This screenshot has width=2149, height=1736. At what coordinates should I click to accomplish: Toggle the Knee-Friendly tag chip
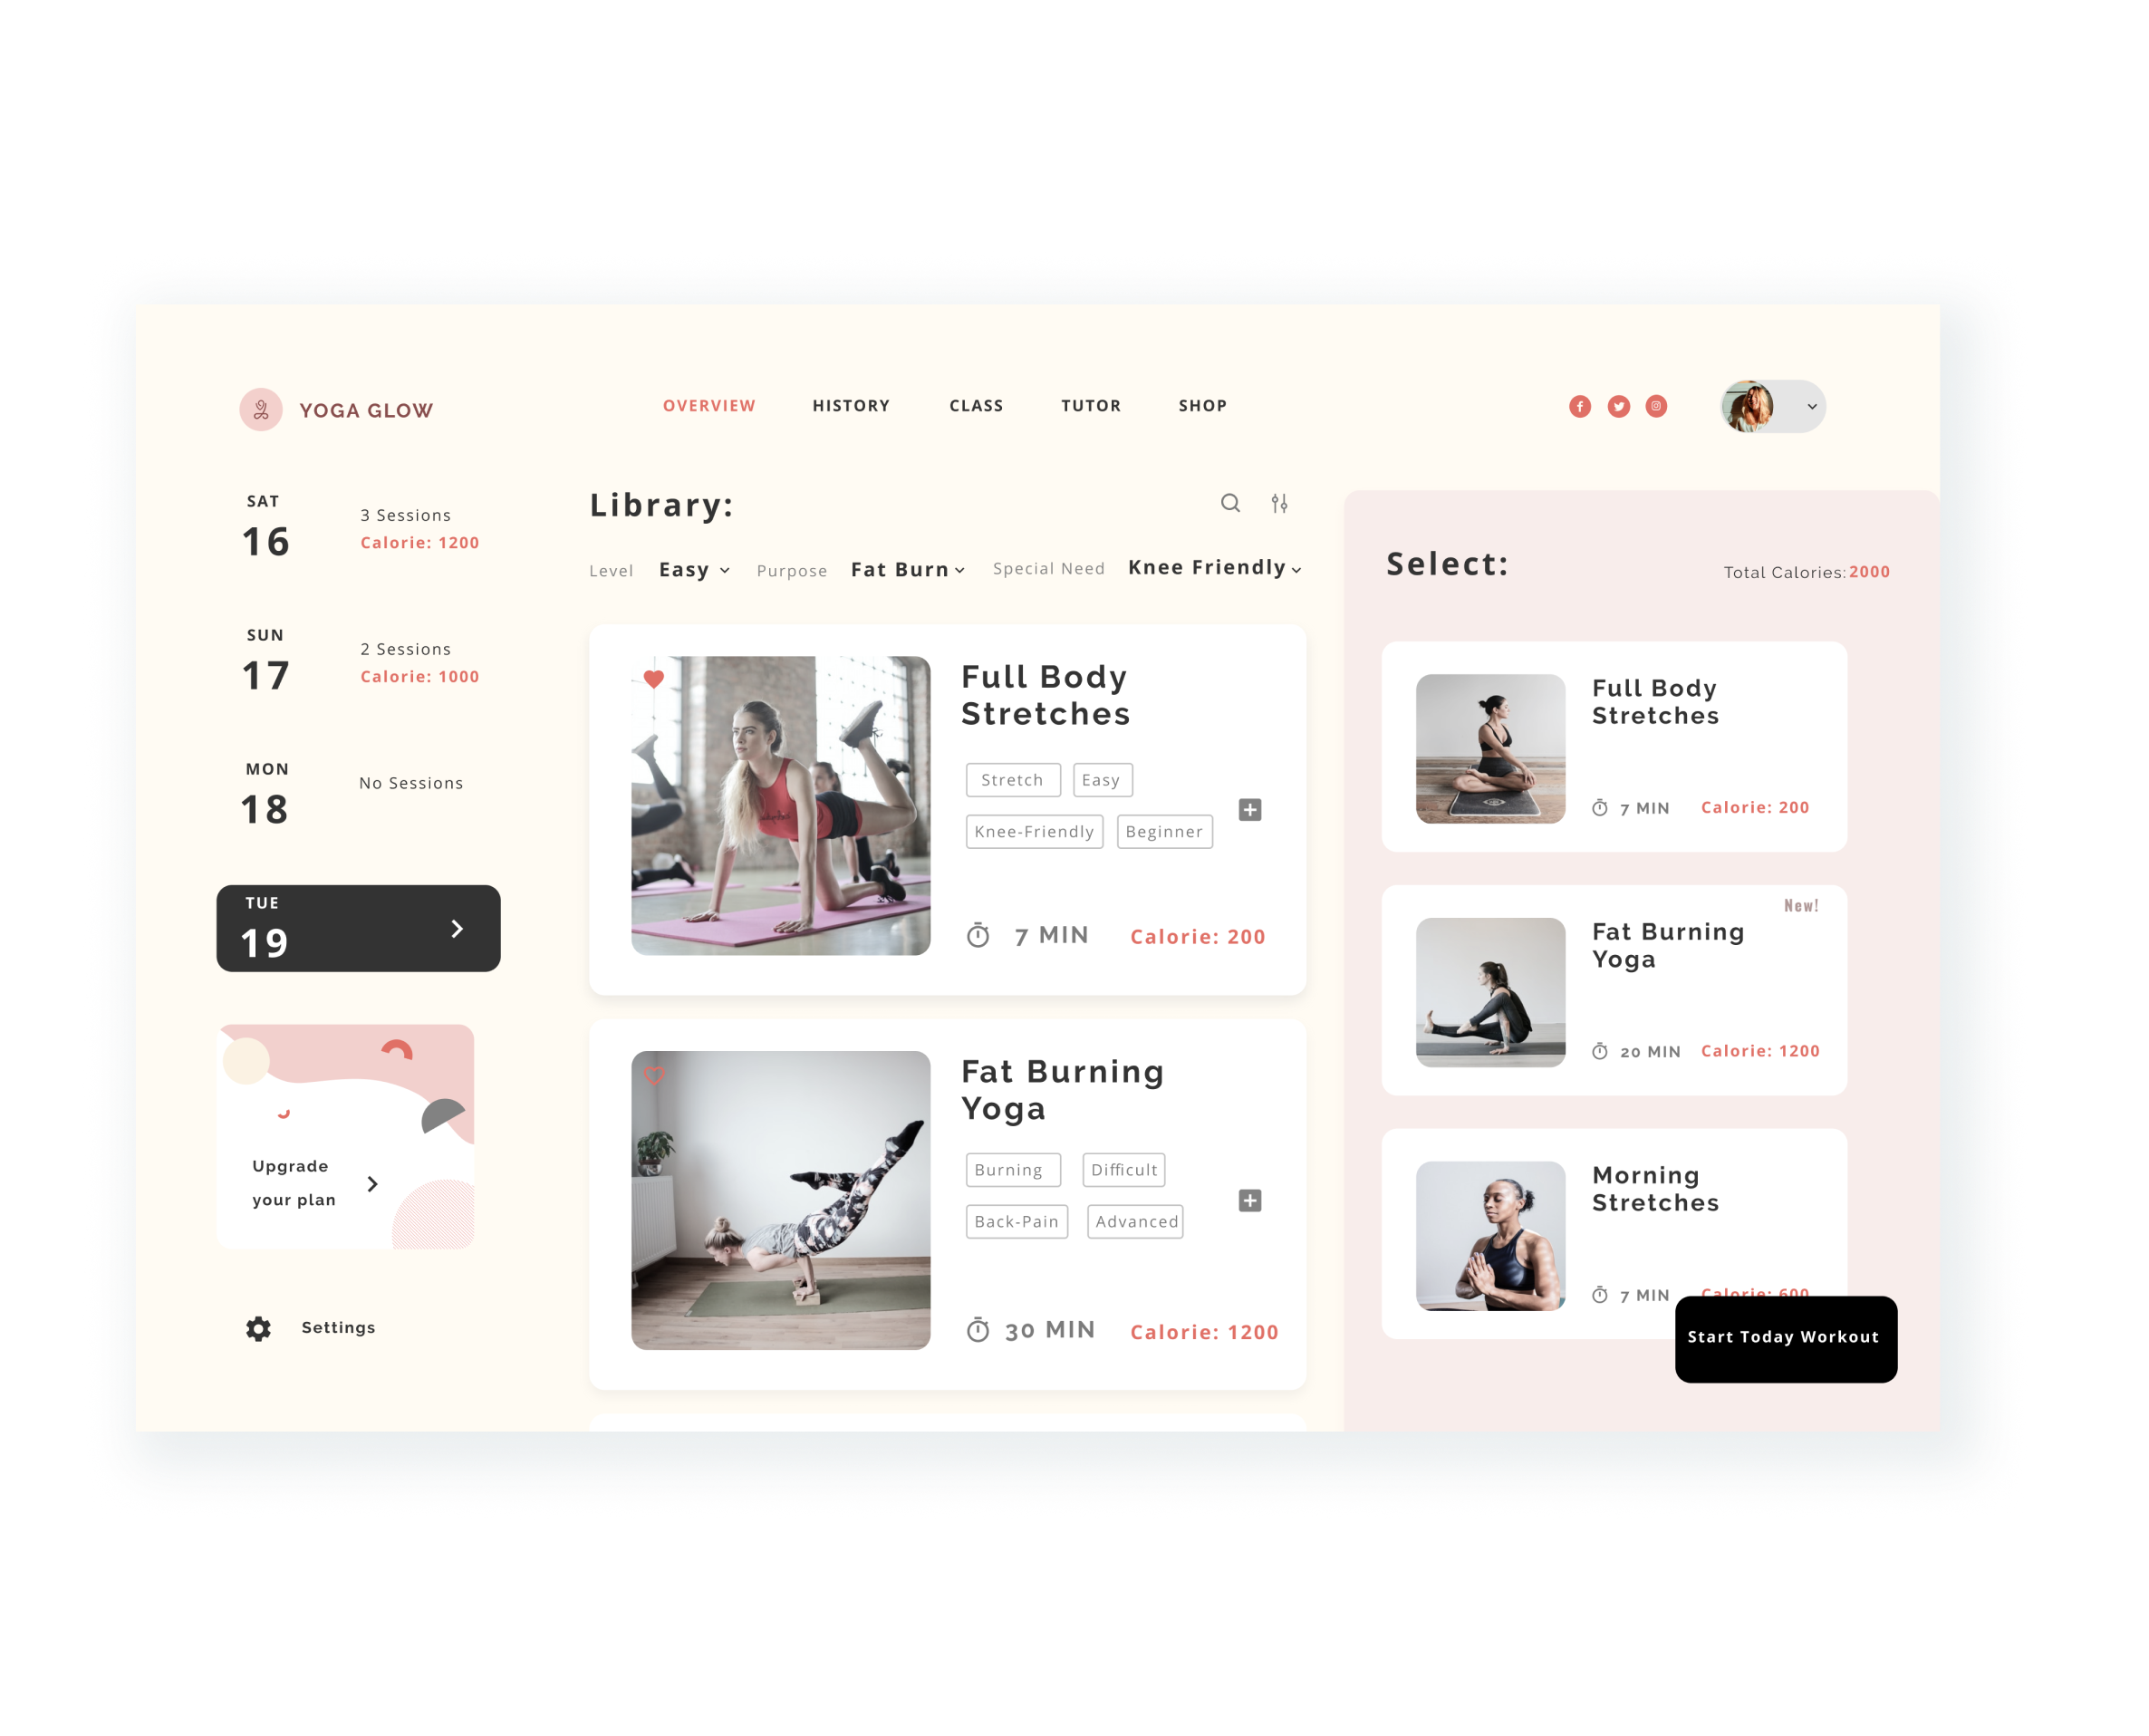pos(1034,831)
